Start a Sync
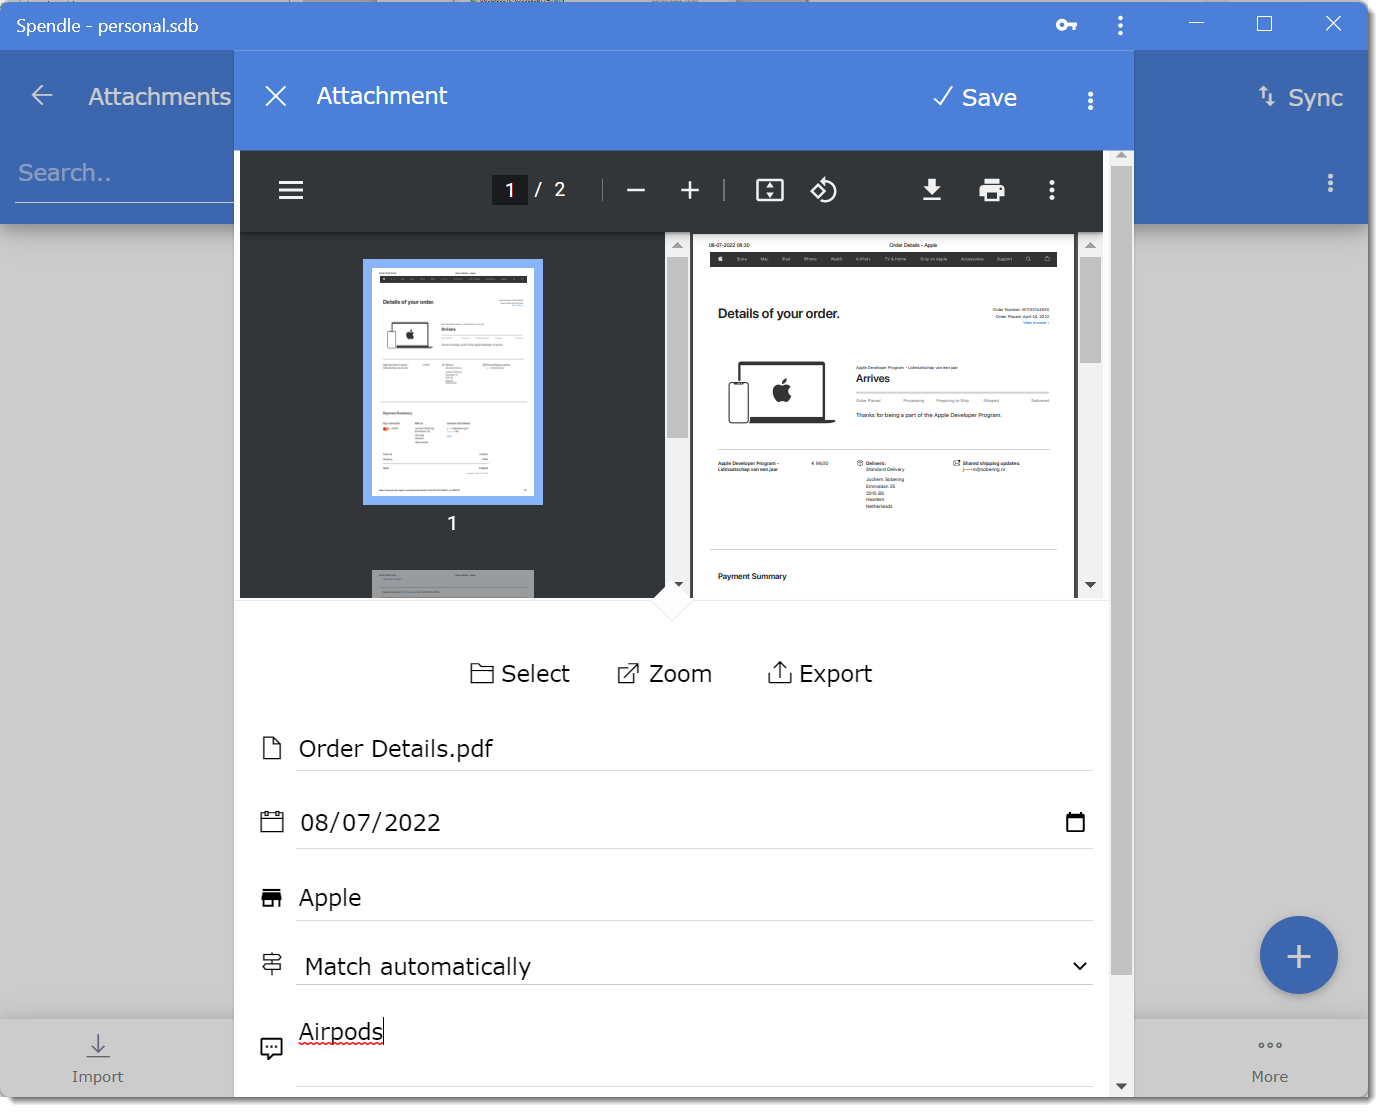This screenshot has height=1112, width=1383. pos(1300,97)
